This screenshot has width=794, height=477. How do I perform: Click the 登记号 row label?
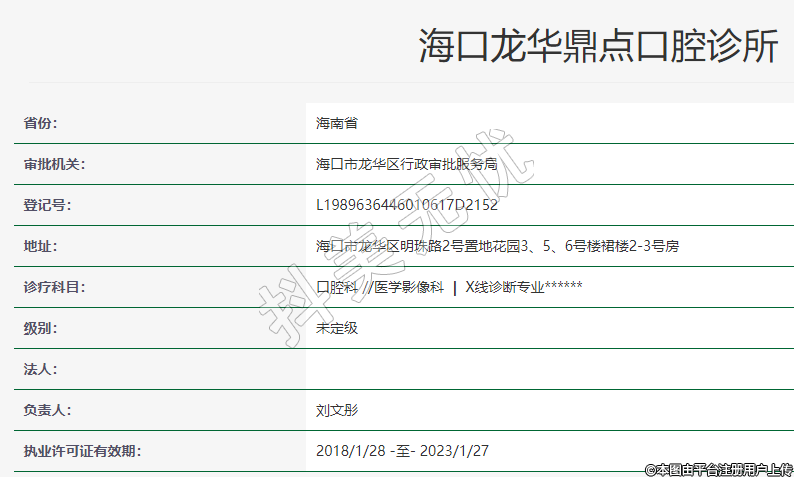click(47, 205)
